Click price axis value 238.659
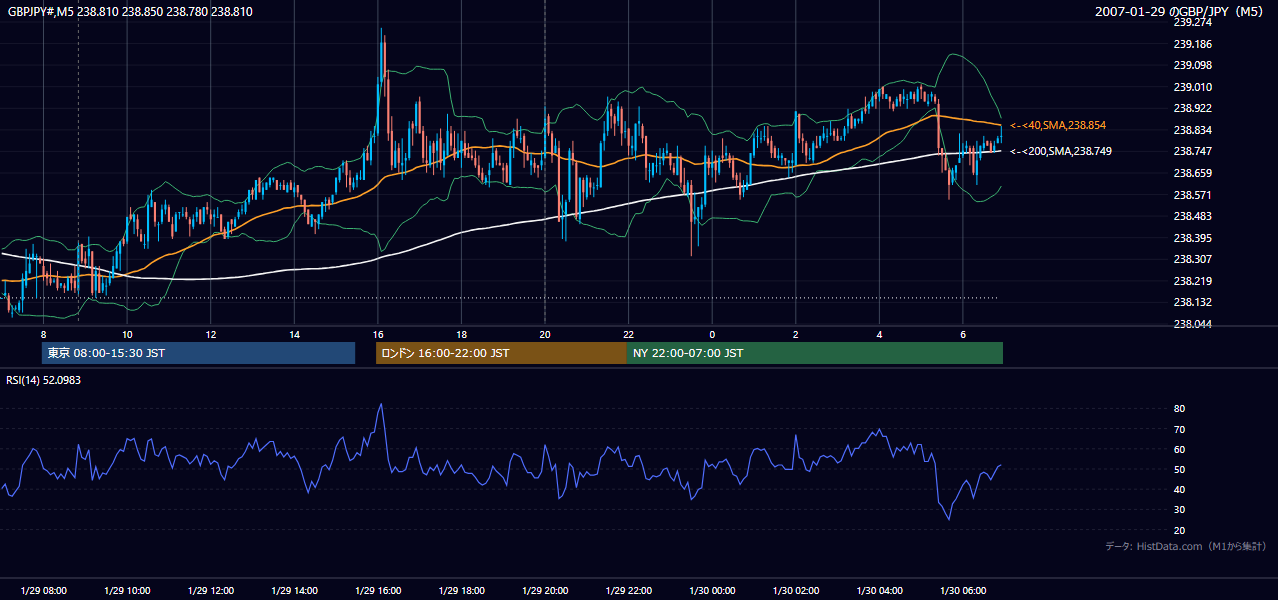The width and height of the screenshot is (1278, 600). 1192,173
